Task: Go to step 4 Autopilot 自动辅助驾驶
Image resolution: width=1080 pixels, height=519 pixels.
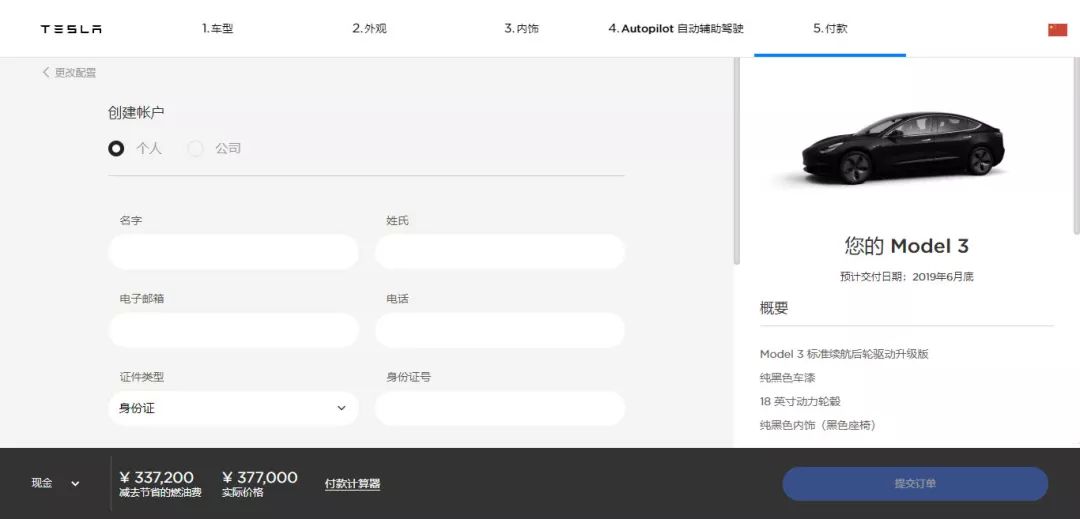Action: point(676,29)
